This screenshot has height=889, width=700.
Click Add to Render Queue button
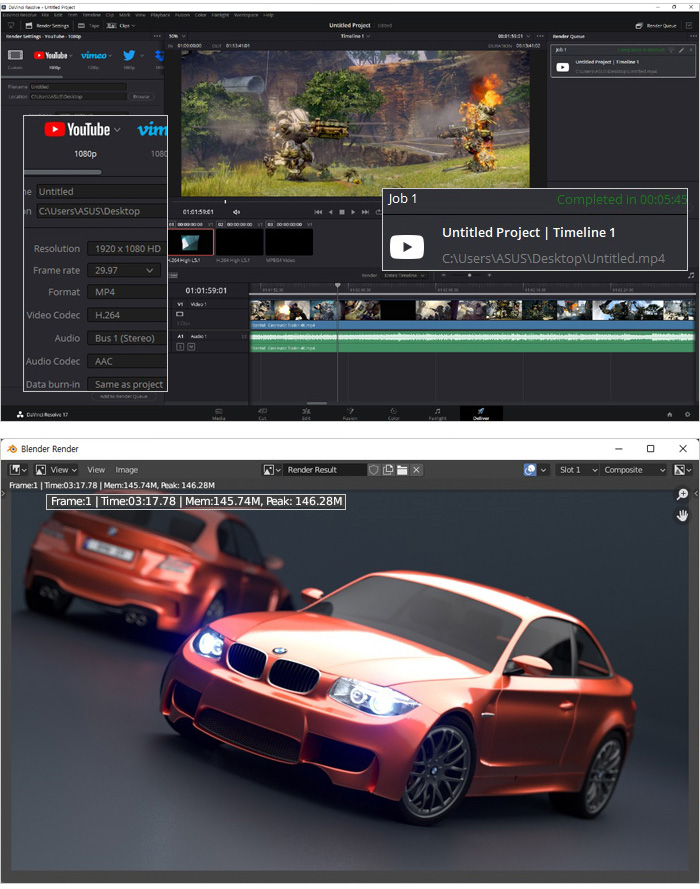click(124, 396)
